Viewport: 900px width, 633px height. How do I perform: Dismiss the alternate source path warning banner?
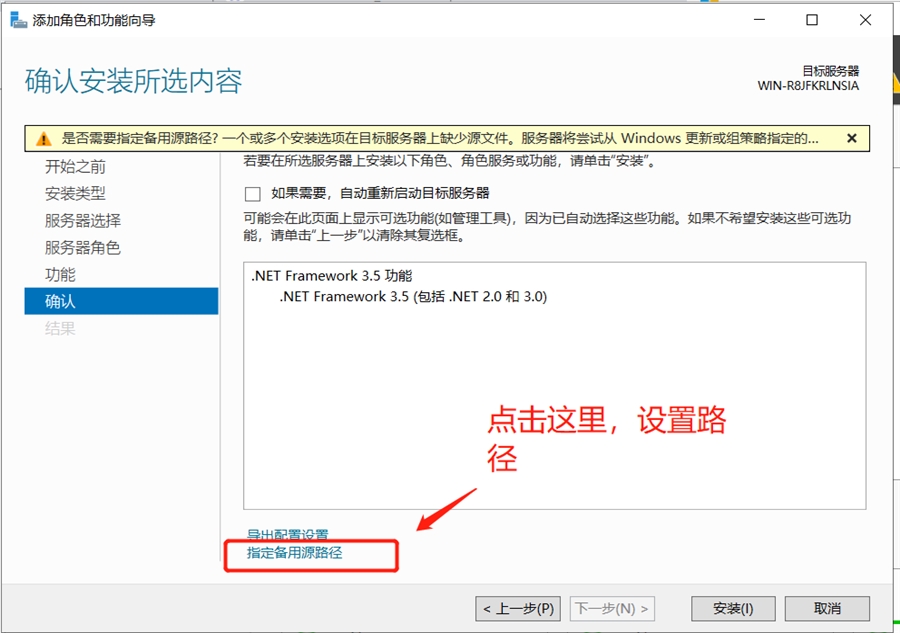point(852,138)
